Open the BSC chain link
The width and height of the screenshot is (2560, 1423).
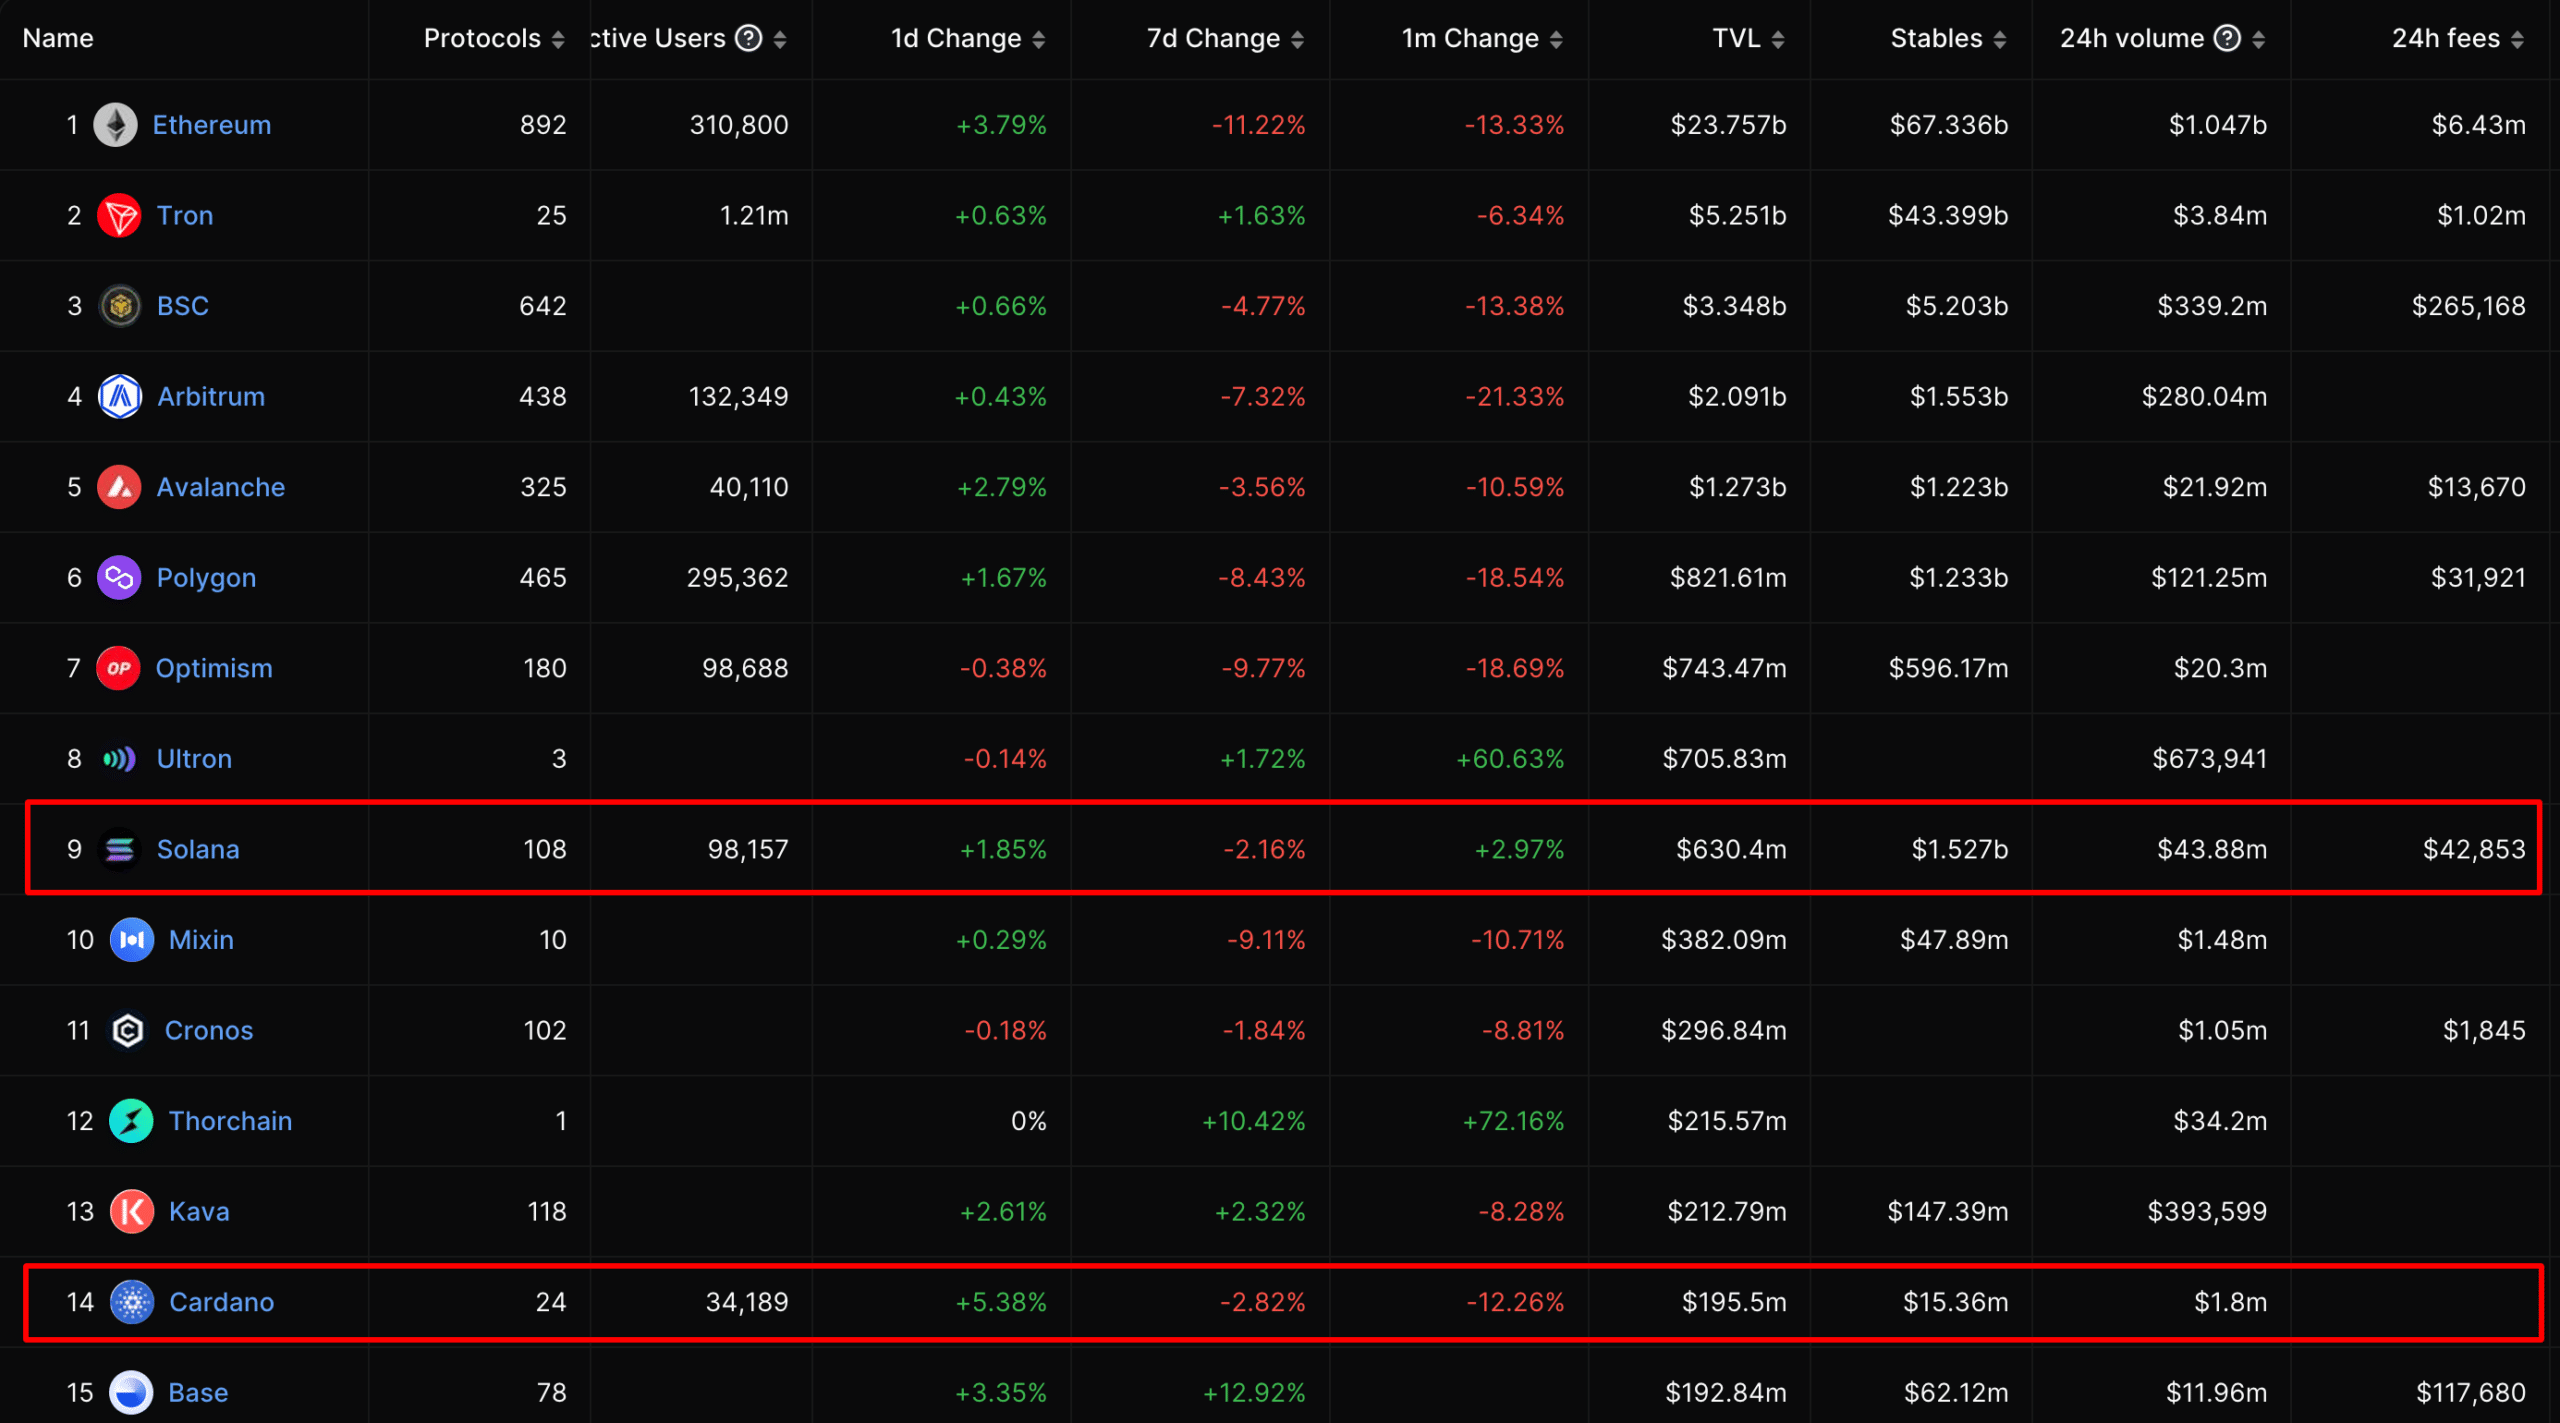(183, 306)
